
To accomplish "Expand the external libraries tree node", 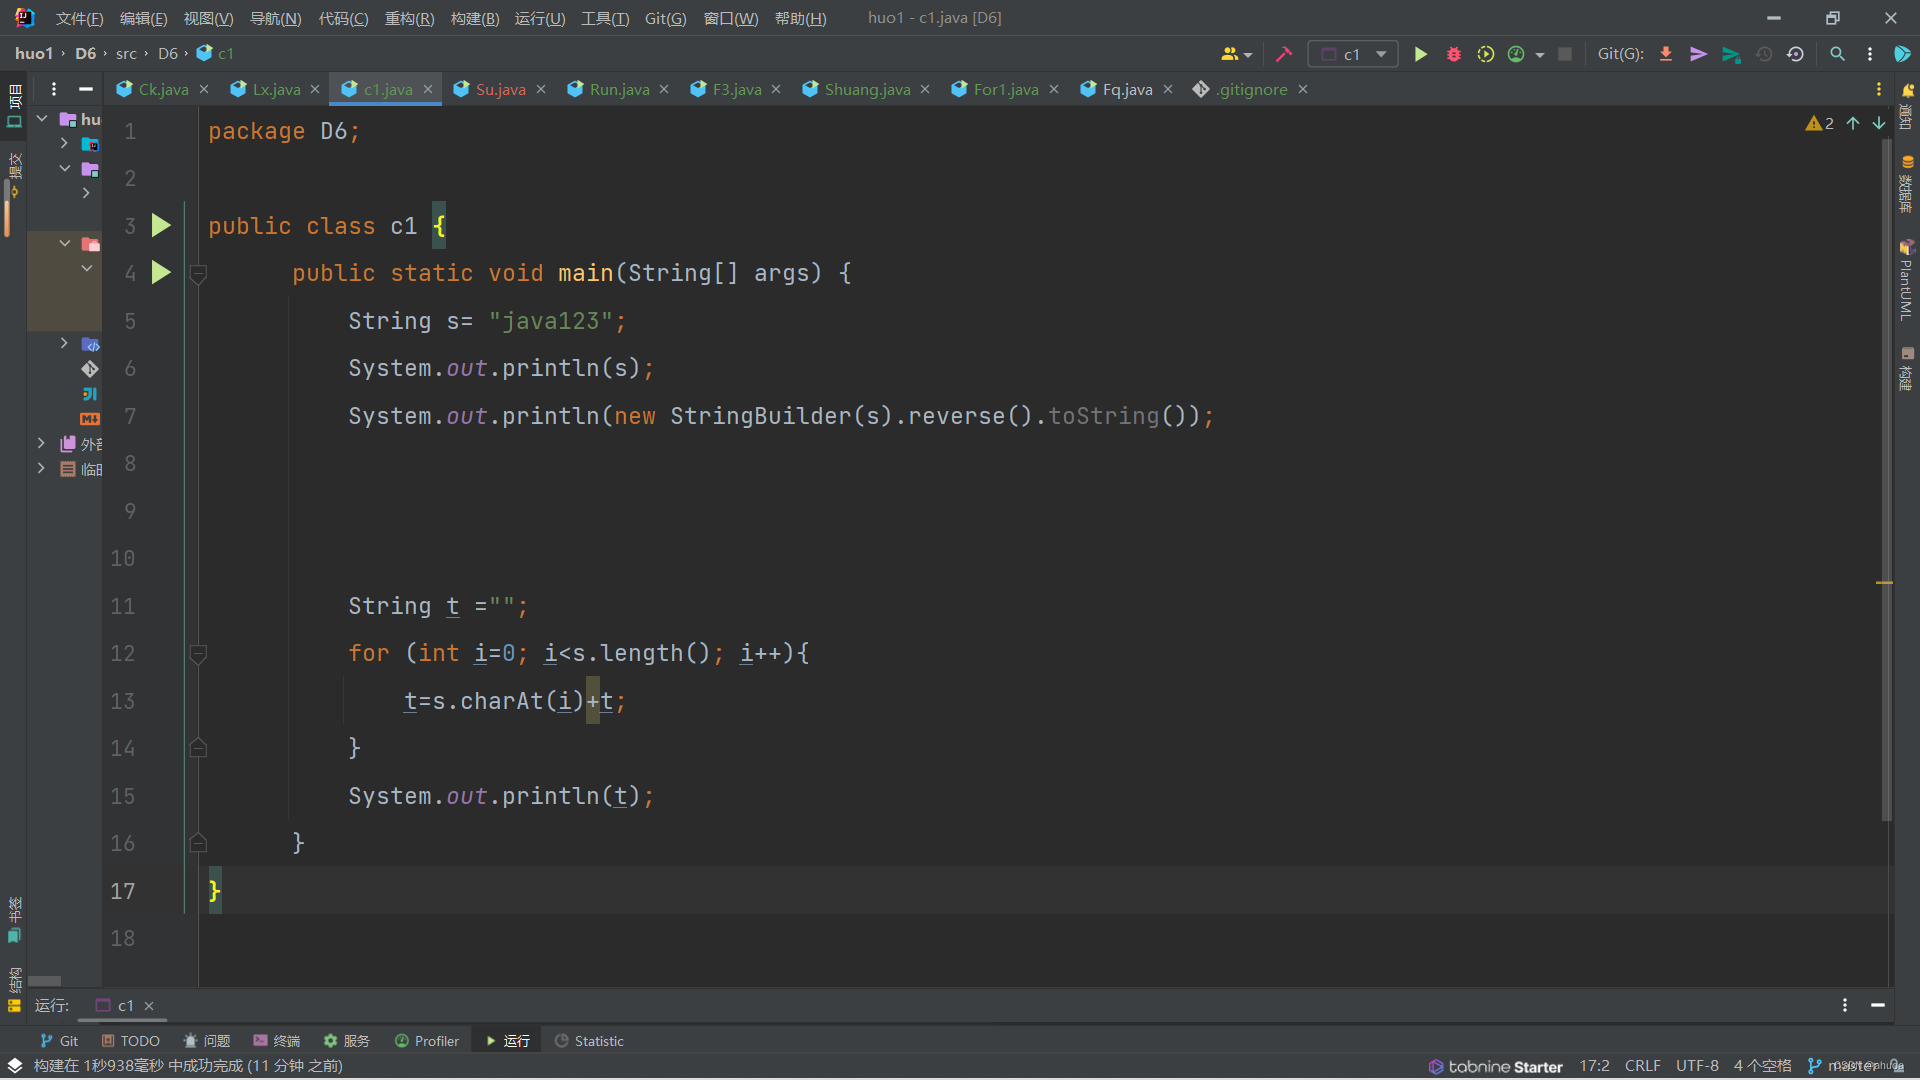I will (x=41, y=443).
